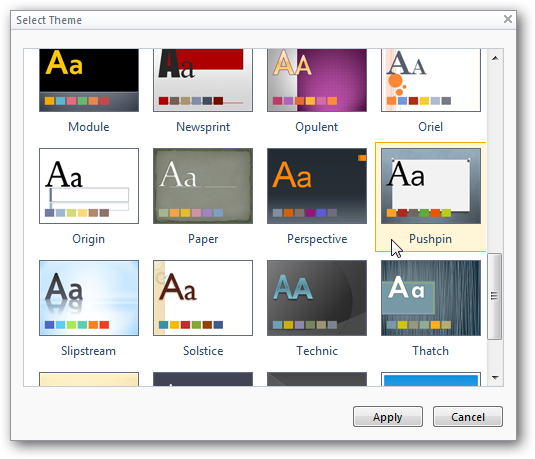This screenshot has height=459, width=535.
Task: Click the Module label text
Action: click(x=89, y=127)
